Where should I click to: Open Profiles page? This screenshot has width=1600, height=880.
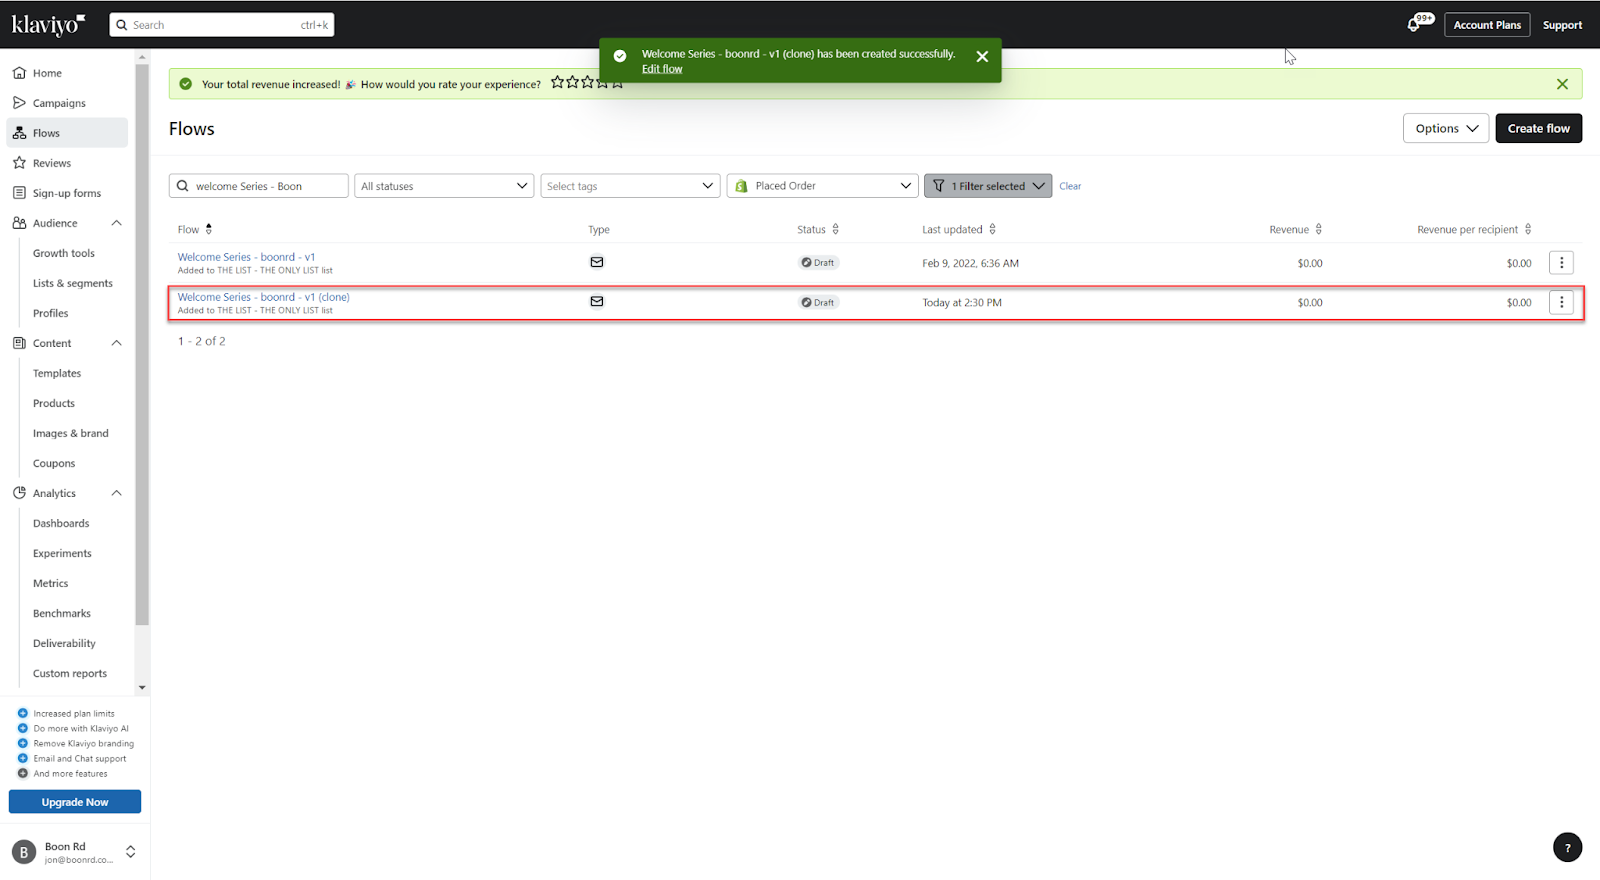[x=51, y=313]
